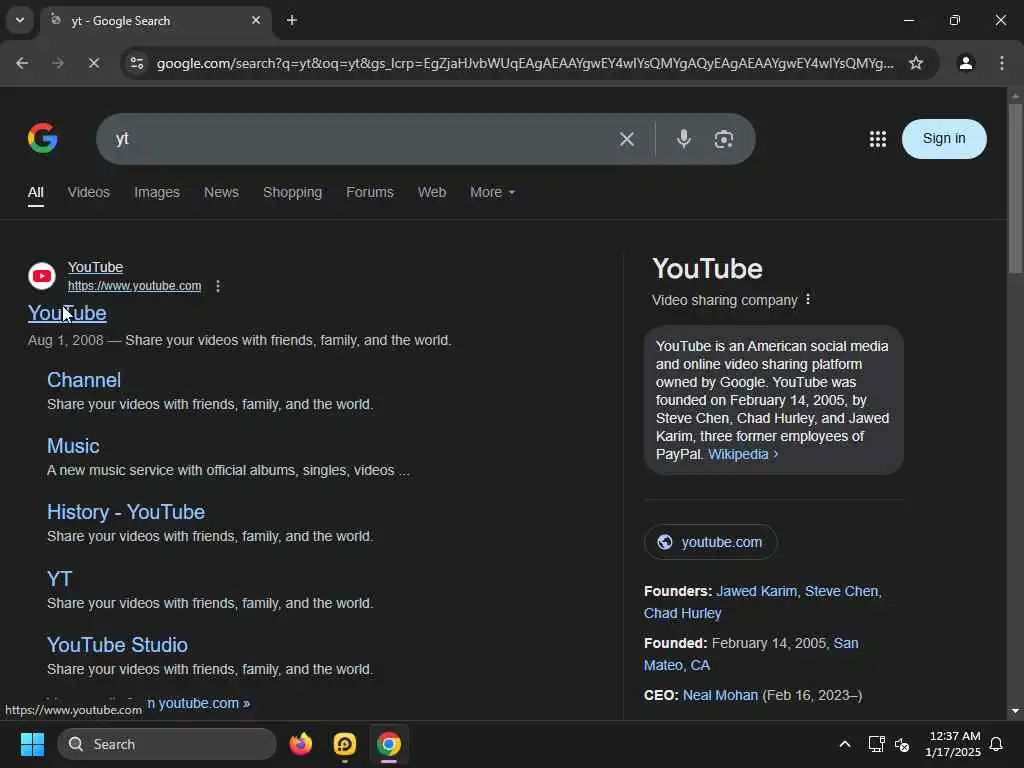Image resolution: width=1024 pixels, height=768 pixels.
Task: Switch to Shopping results tab
Action: coord(293,193)
